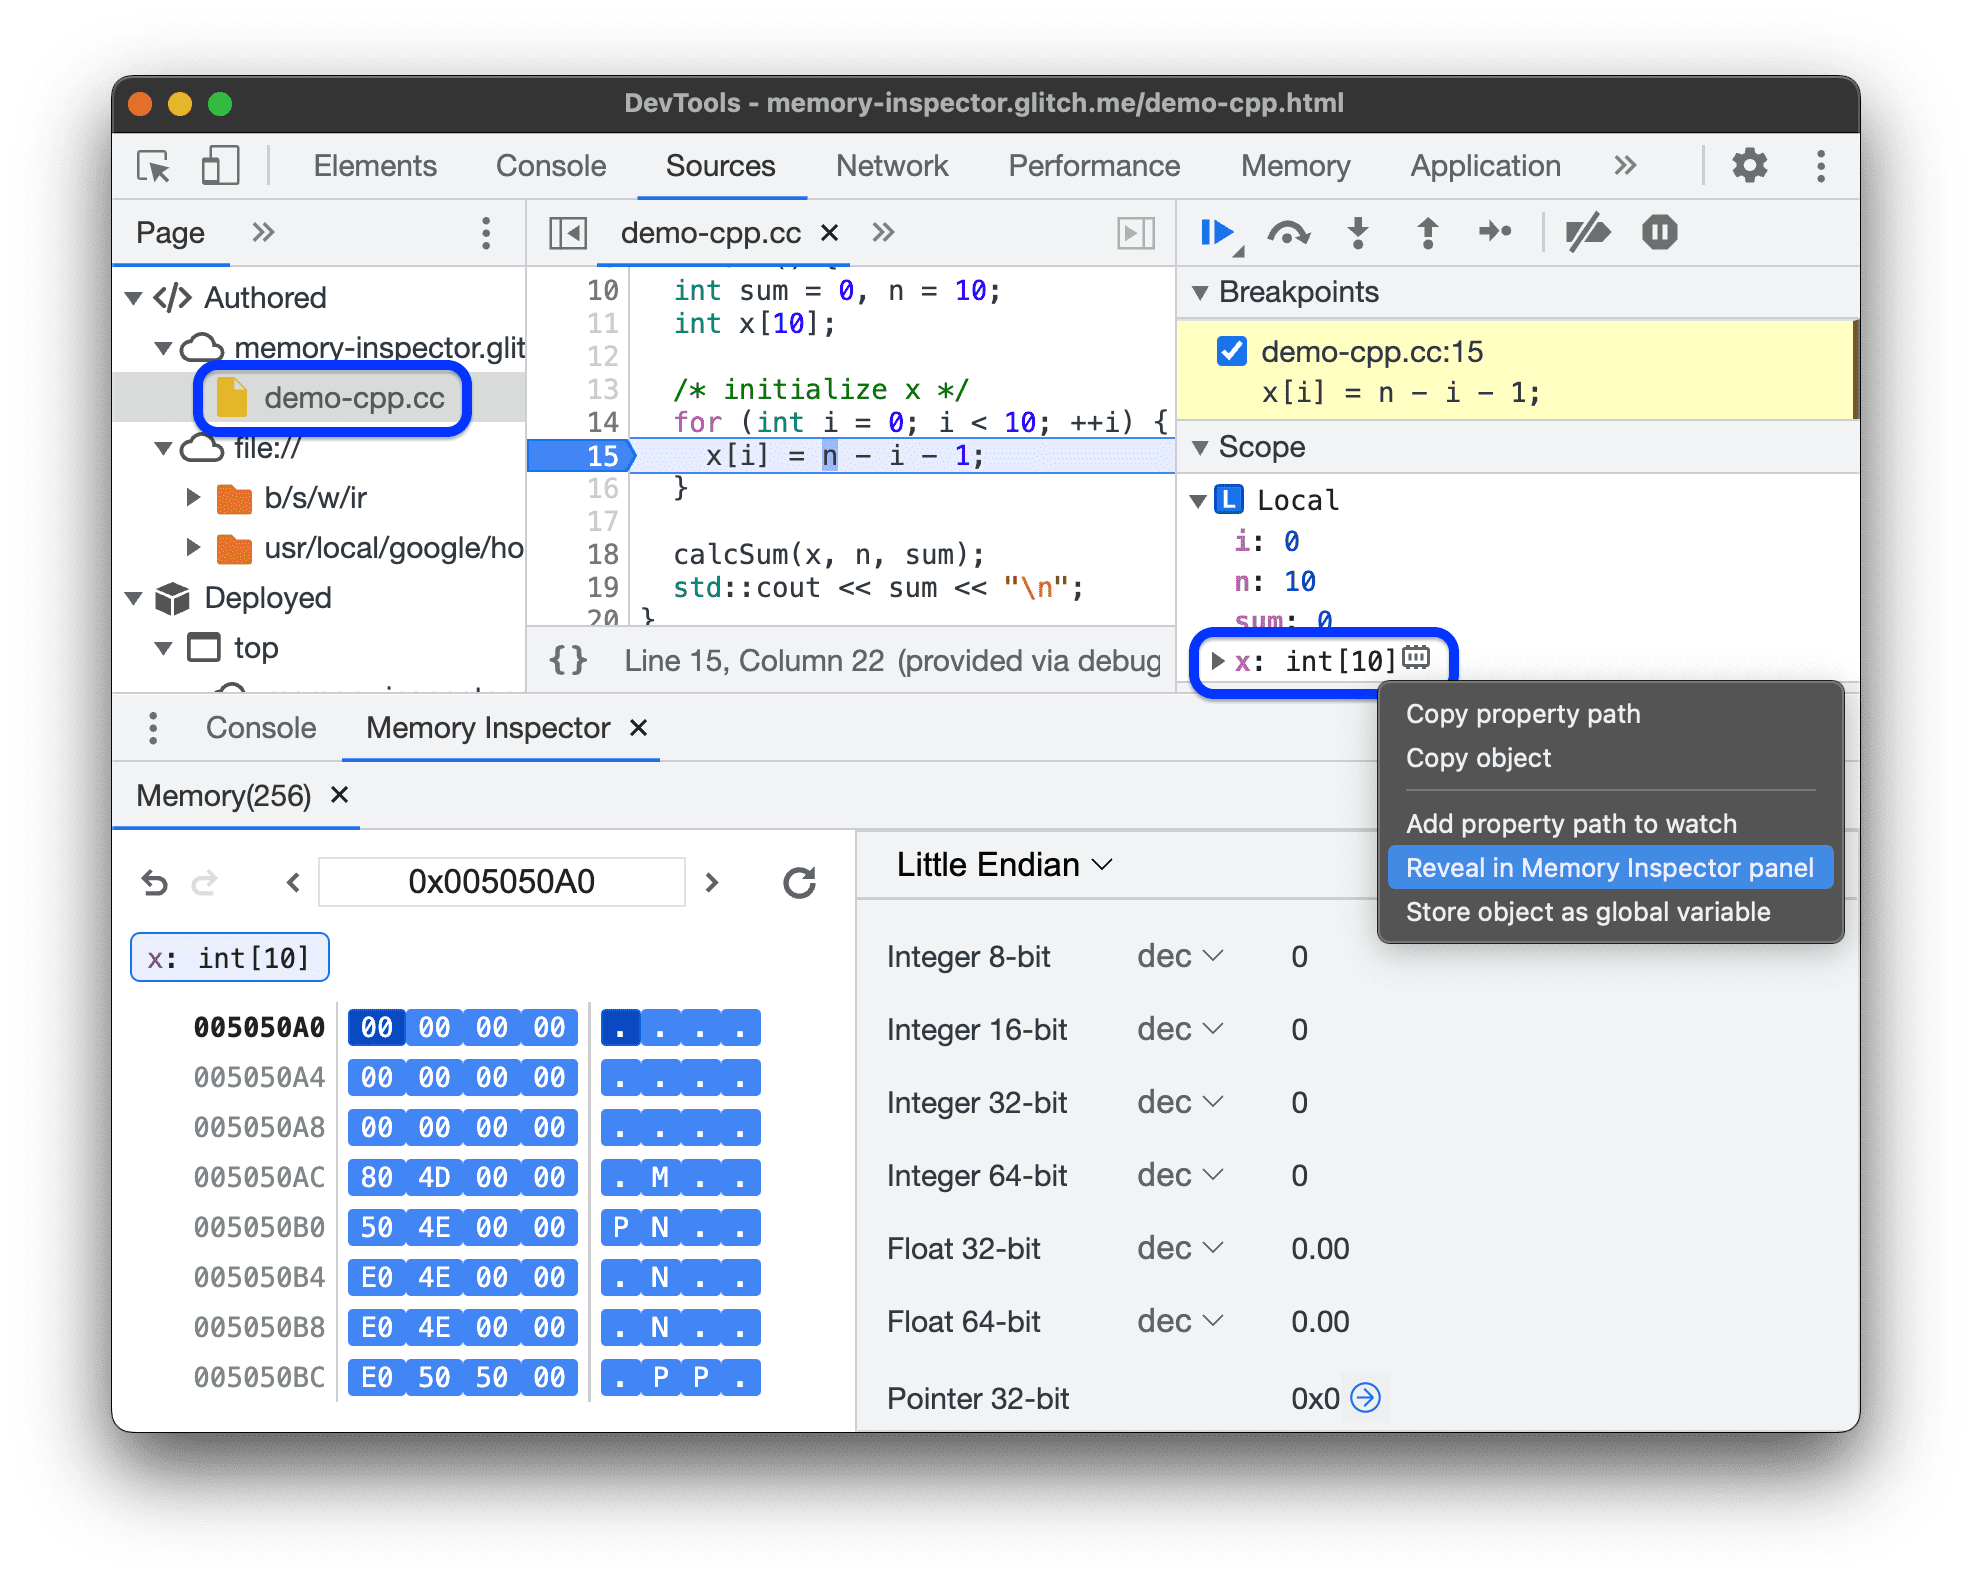Click Add property path to watch
Image resolution: width=1972 pixels, height=1580 pixels.
1572,822
